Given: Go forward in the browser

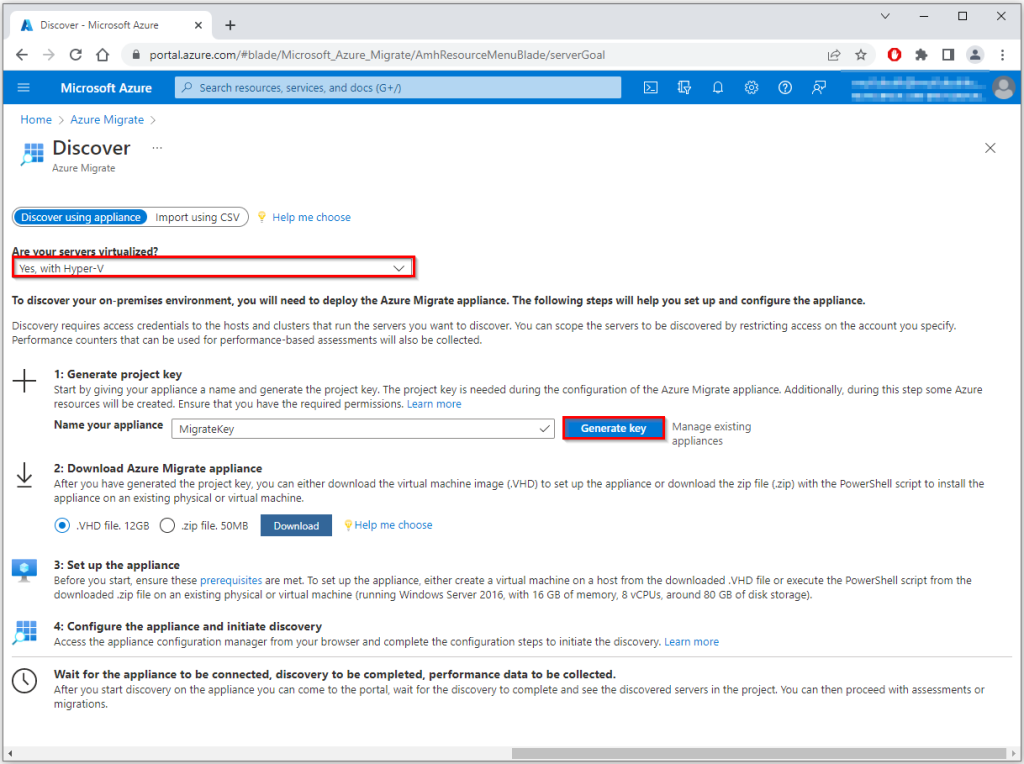Looking at the screenshot, I should pos(49,55).
